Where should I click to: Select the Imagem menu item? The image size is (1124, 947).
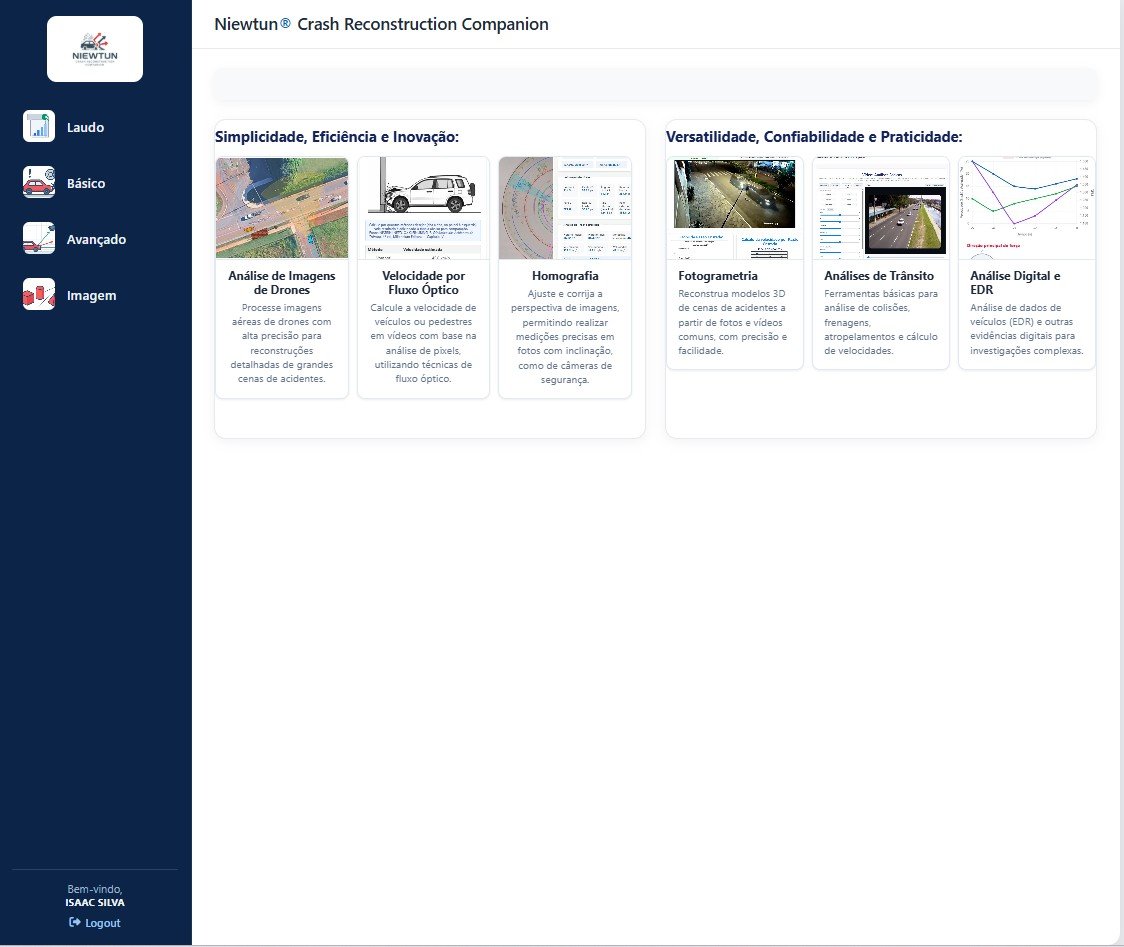91,295
